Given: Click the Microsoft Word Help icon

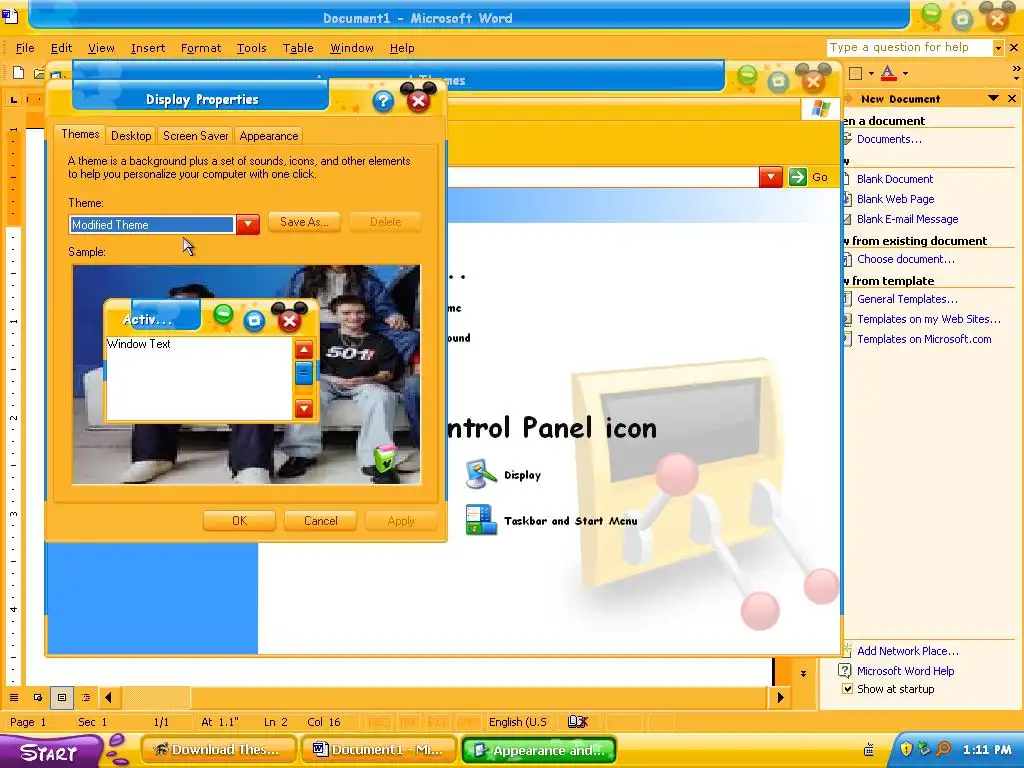Looking at the screenshot, I should pos(844,671).
